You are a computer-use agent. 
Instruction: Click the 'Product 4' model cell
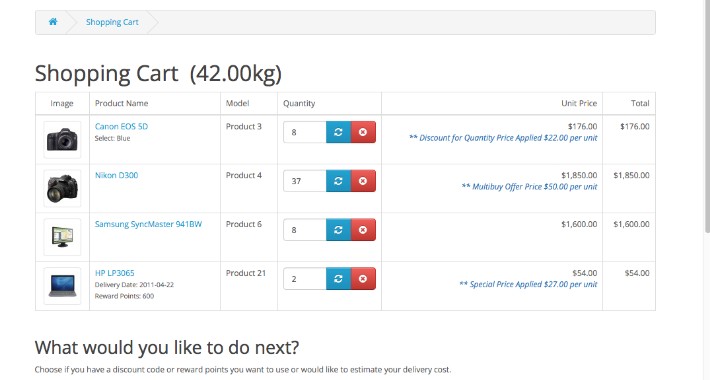click(x=244, y=175)
